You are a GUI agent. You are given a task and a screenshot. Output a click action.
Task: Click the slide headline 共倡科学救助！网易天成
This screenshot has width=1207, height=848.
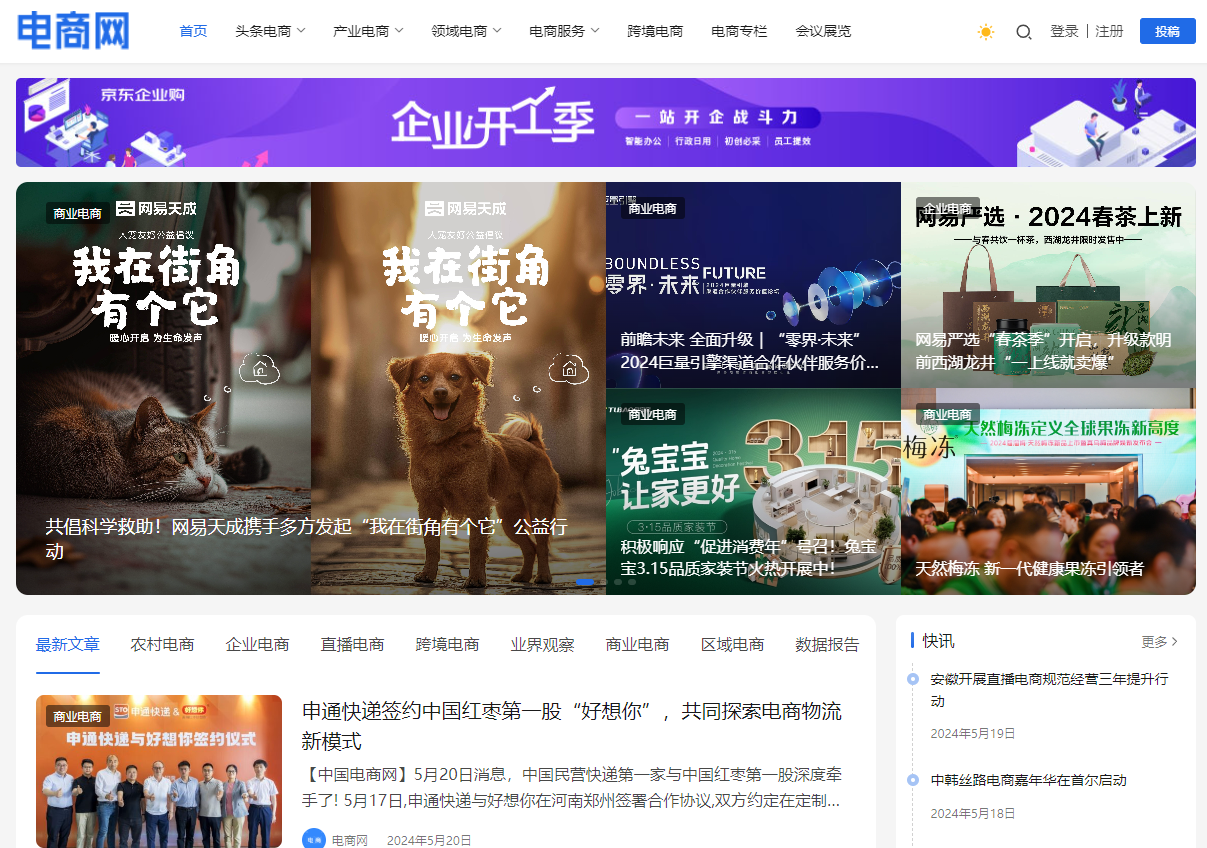(x=307, y=538)
